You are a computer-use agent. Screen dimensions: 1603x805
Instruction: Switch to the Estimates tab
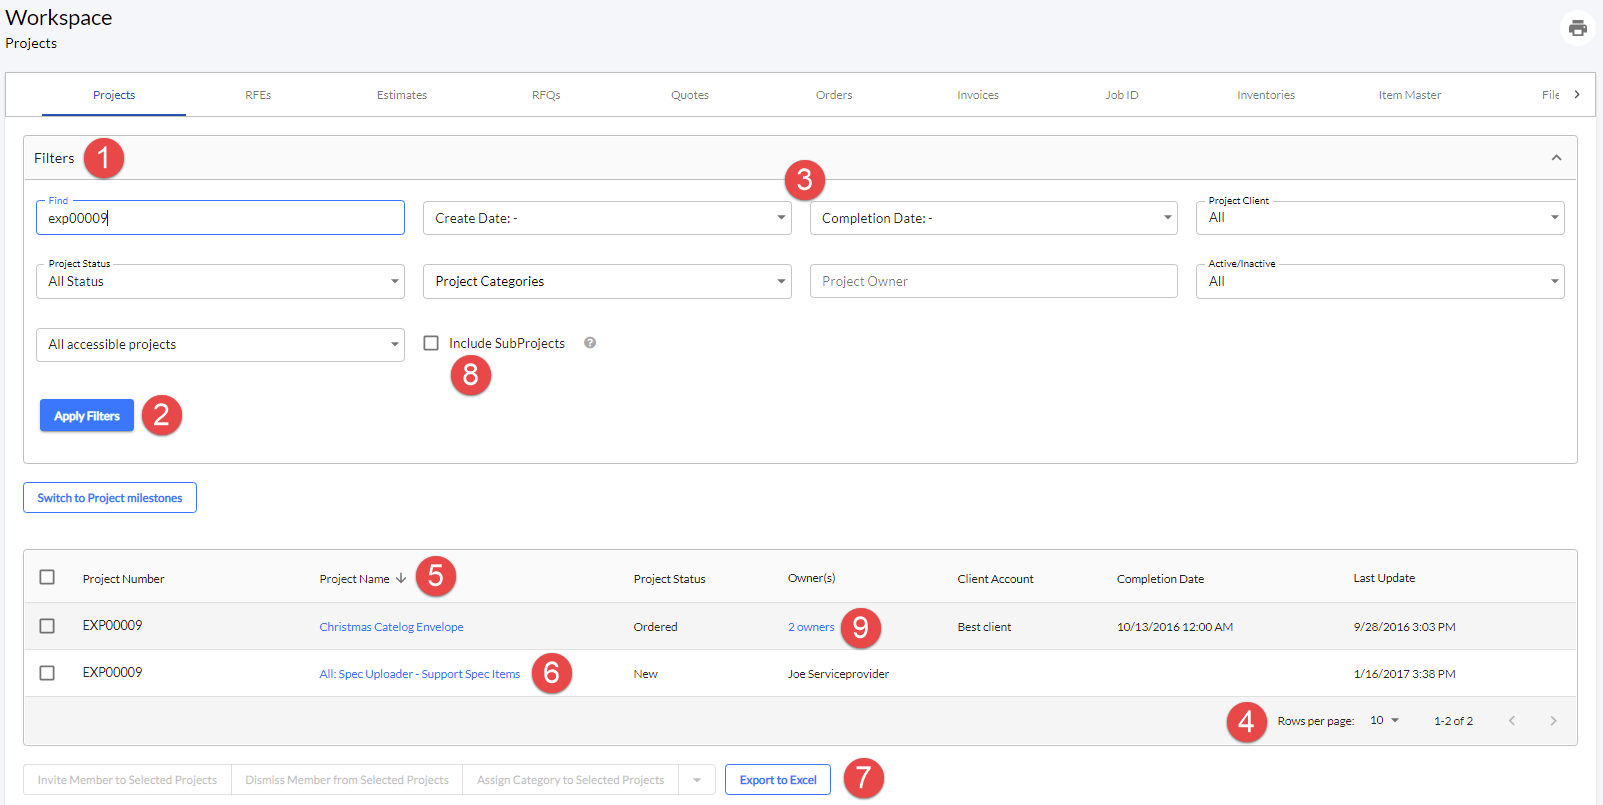coord(402,95)
